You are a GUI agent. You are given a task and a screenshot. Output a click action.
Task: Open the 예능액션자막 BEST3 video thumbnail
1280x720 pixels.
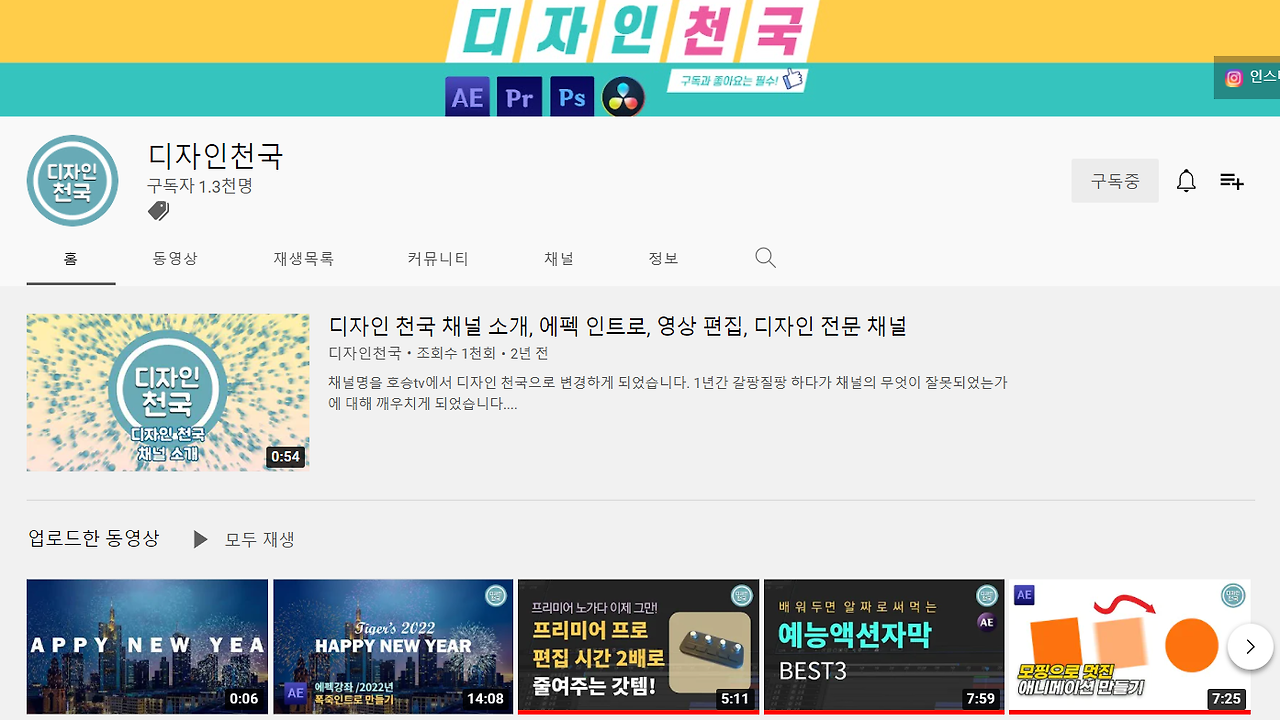coord(884,646)
